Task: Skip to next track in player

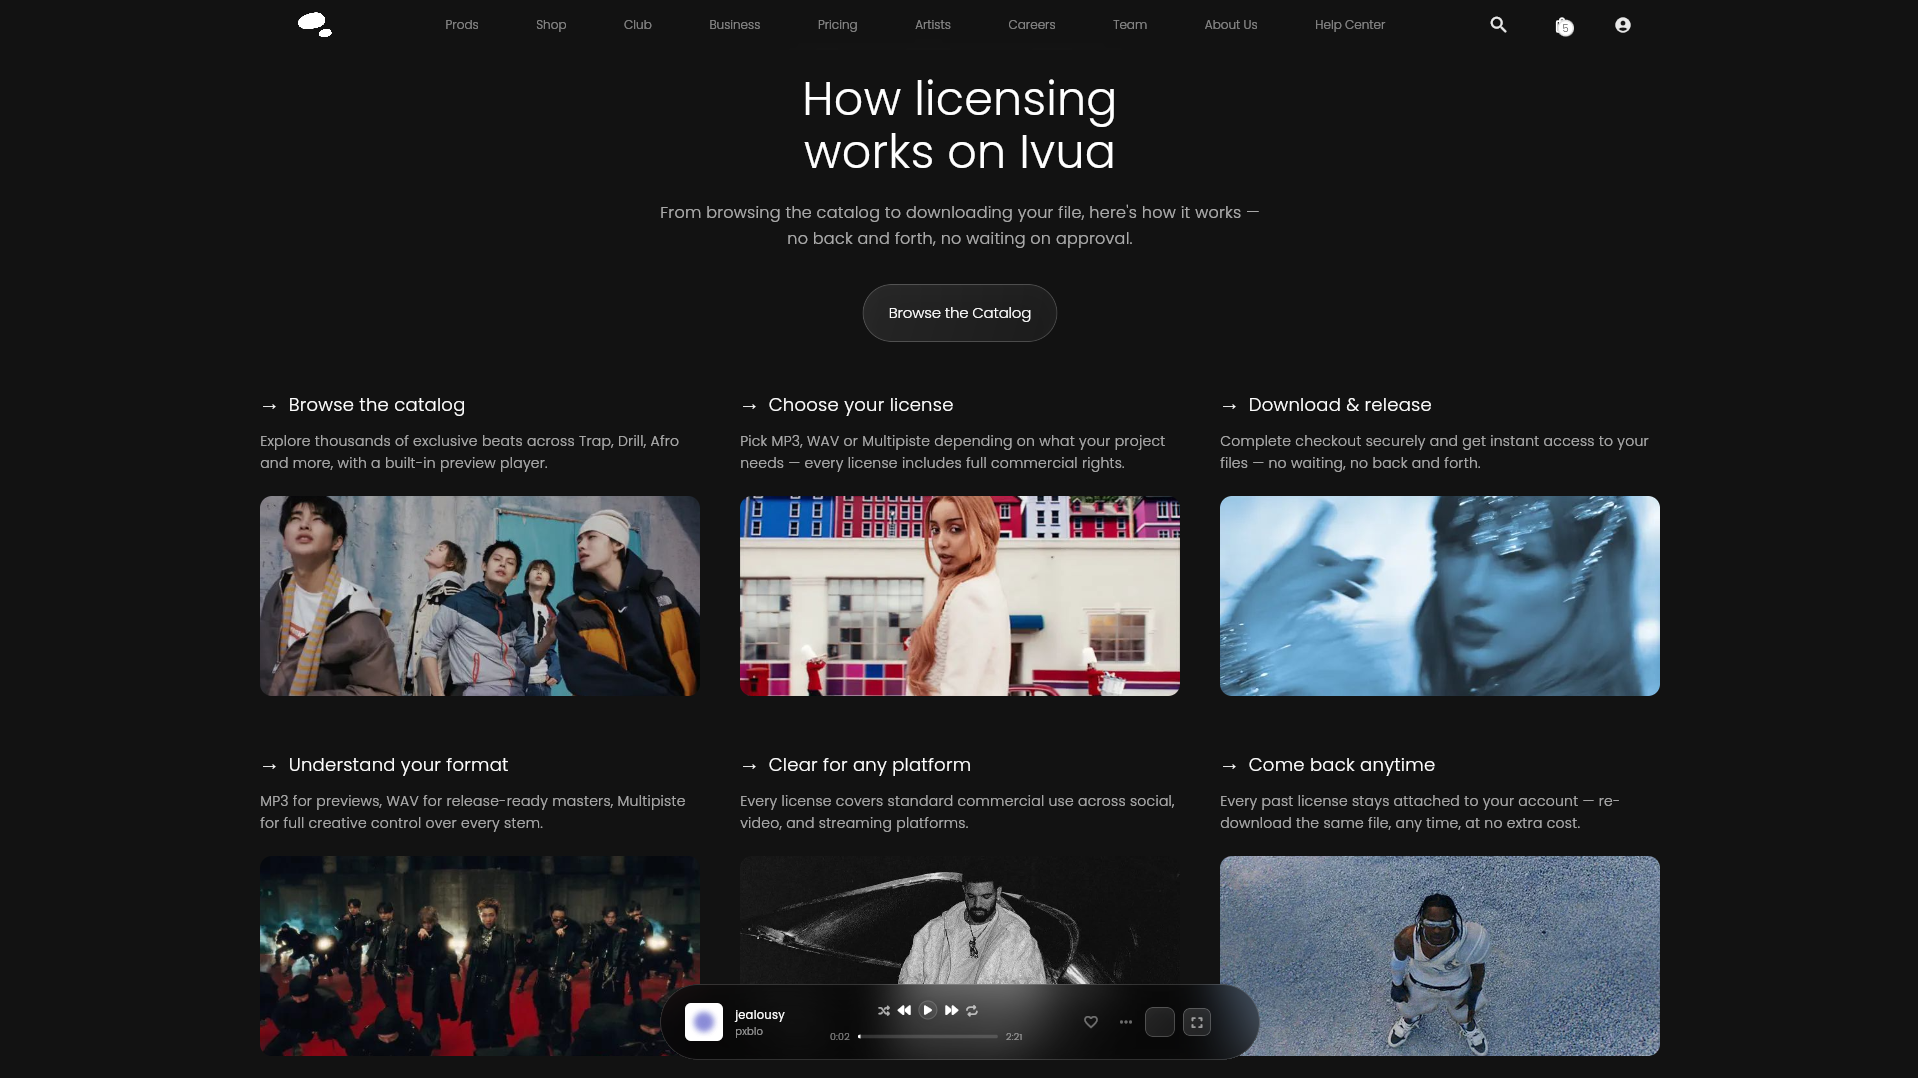Action: [951, 1011]
